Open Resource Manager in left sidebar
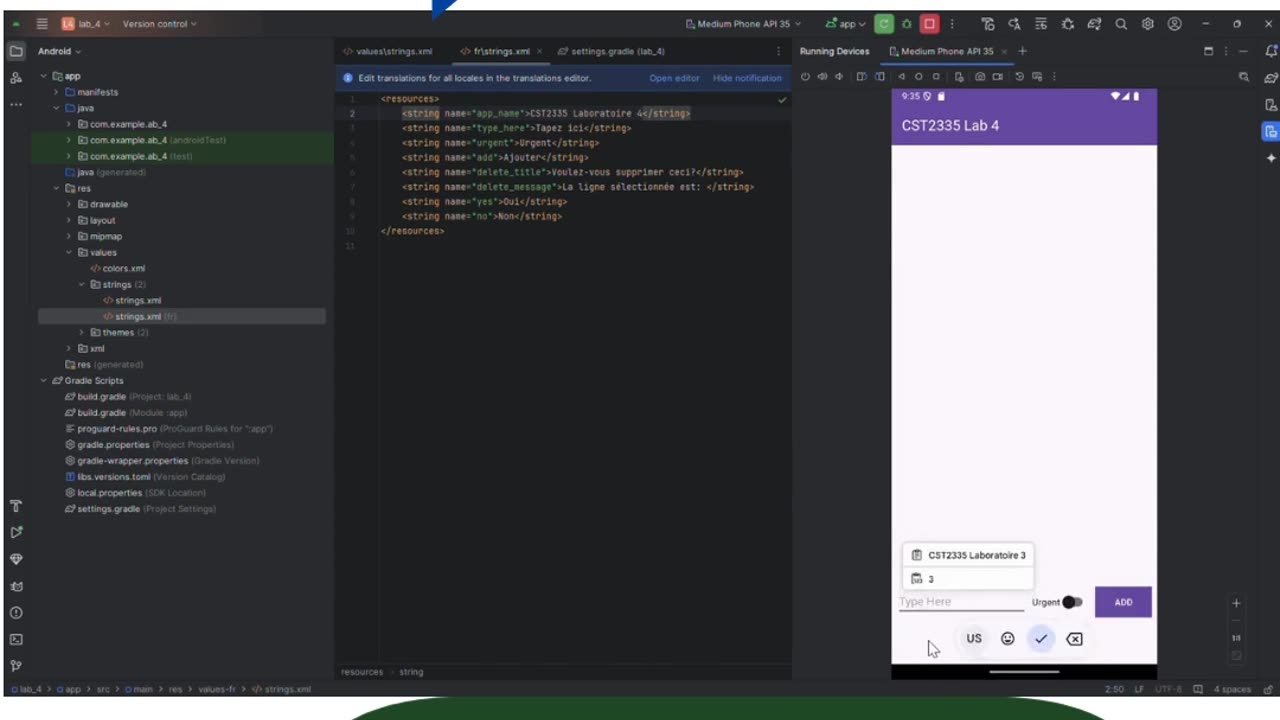 tap(16, 78)
